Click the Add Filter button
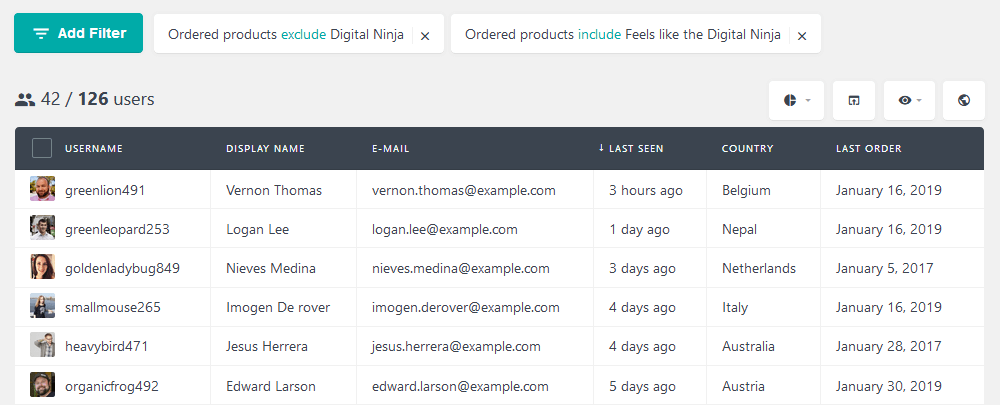This screenshot has width=1000, height=405. click(78, 33)
